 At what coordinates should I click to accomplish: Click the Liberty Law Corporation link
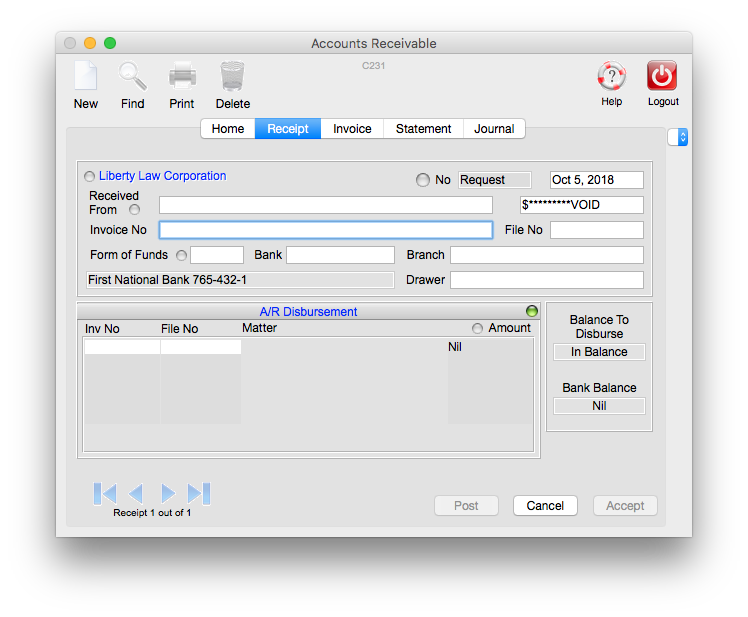(x=162, y=176)
